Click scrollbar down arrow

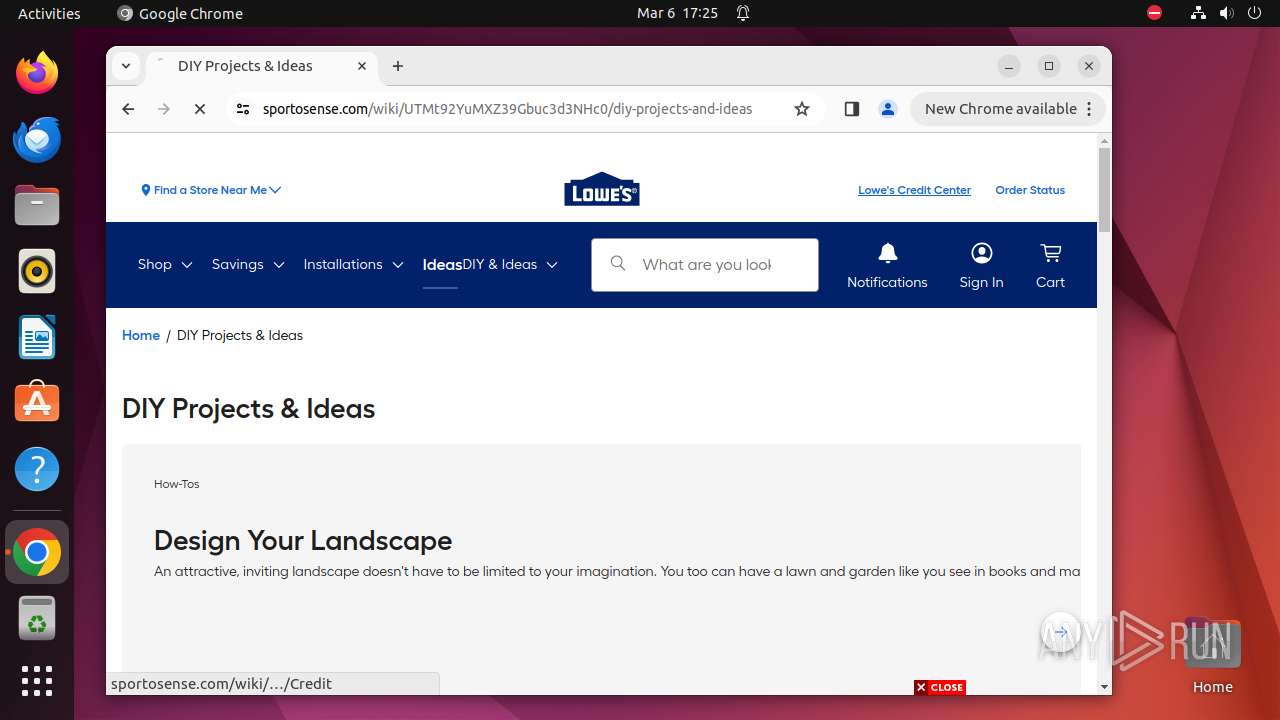1104,687
